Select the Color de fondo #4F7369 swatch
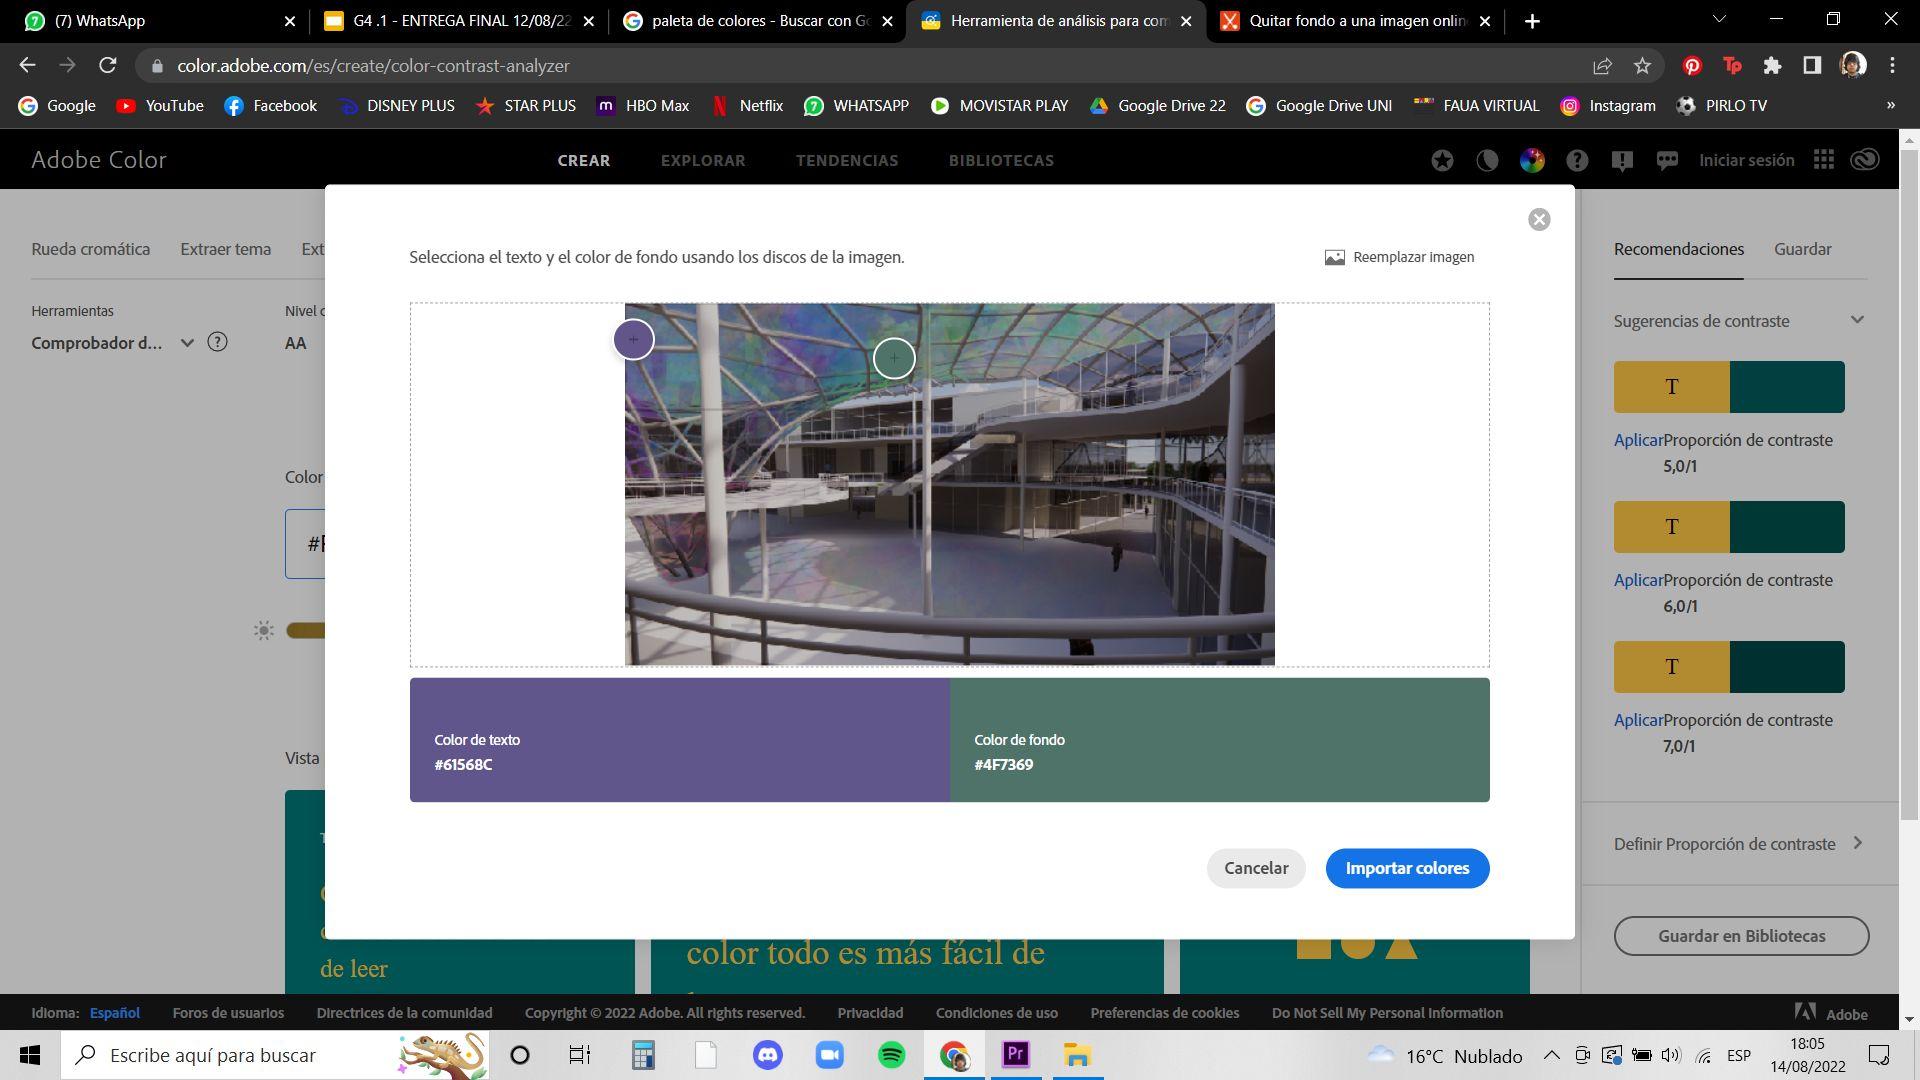 tap(1219, 740)
